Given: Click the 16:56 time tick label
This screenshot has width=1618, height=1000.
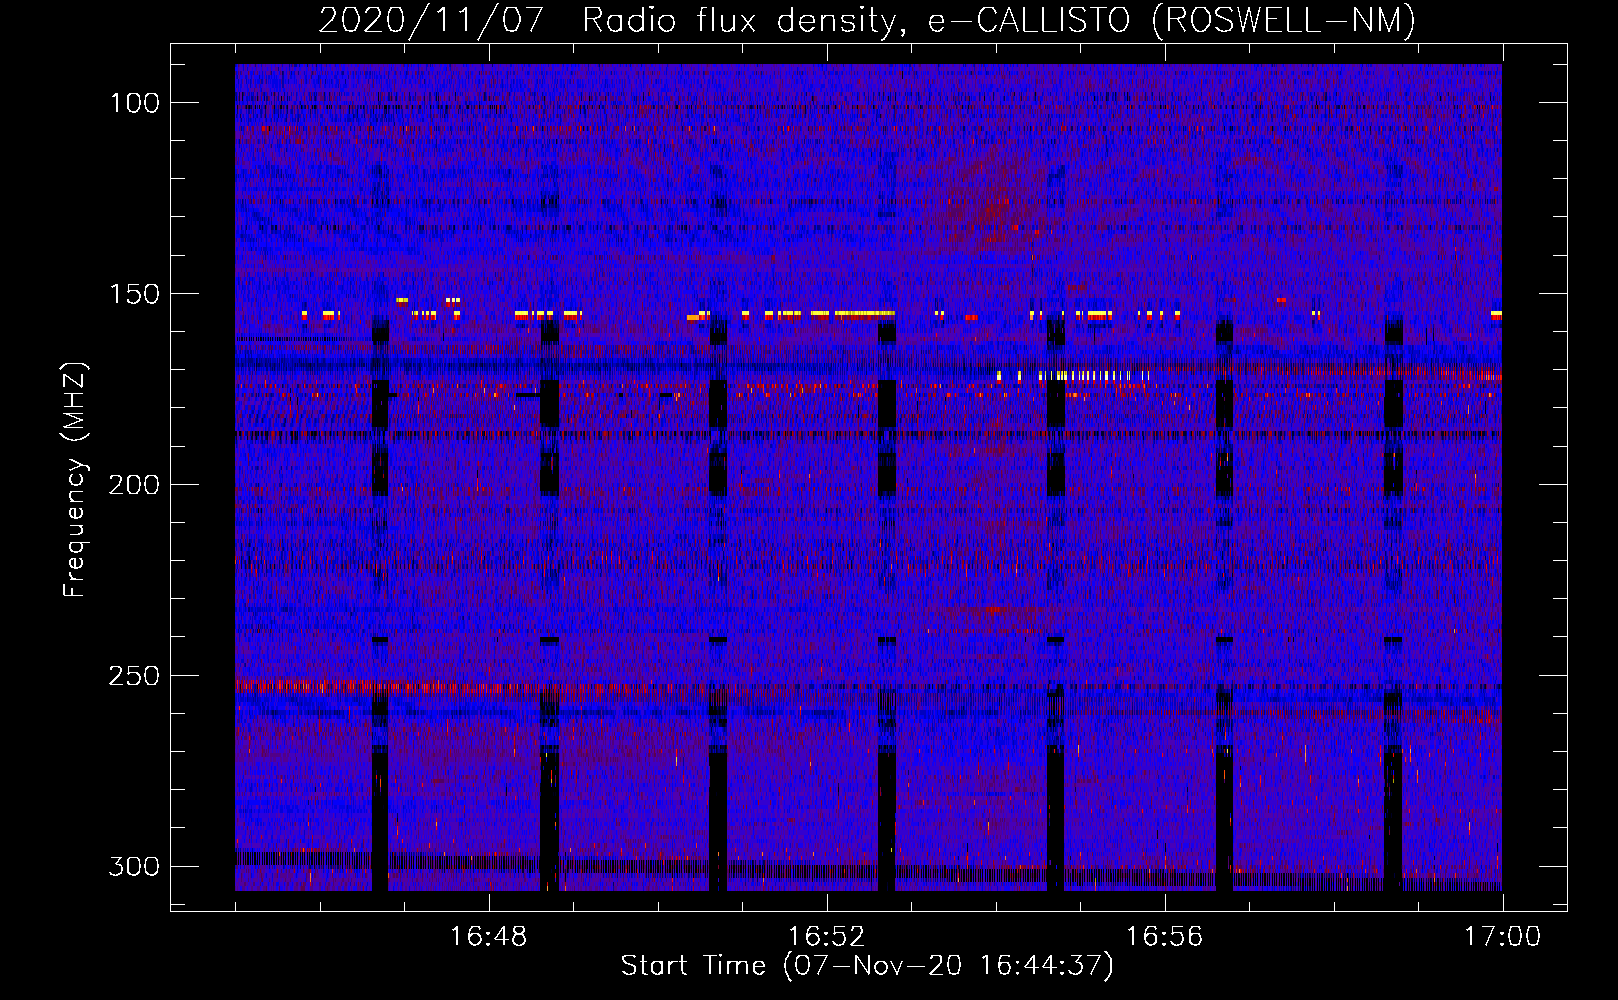Looking at the screenshot, I should [x=1165, y=937].
